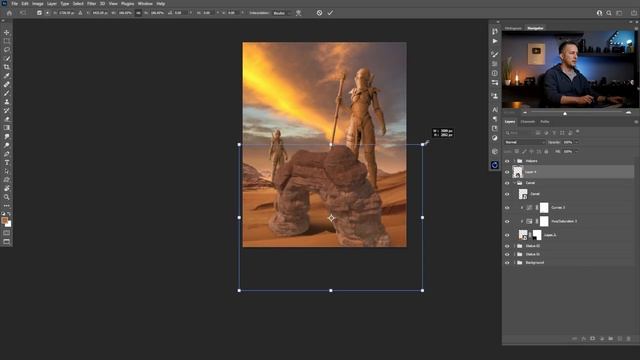The image size is (640, 360).
Task: Select the Eyedropper tool
Action: tap(7, 76)
